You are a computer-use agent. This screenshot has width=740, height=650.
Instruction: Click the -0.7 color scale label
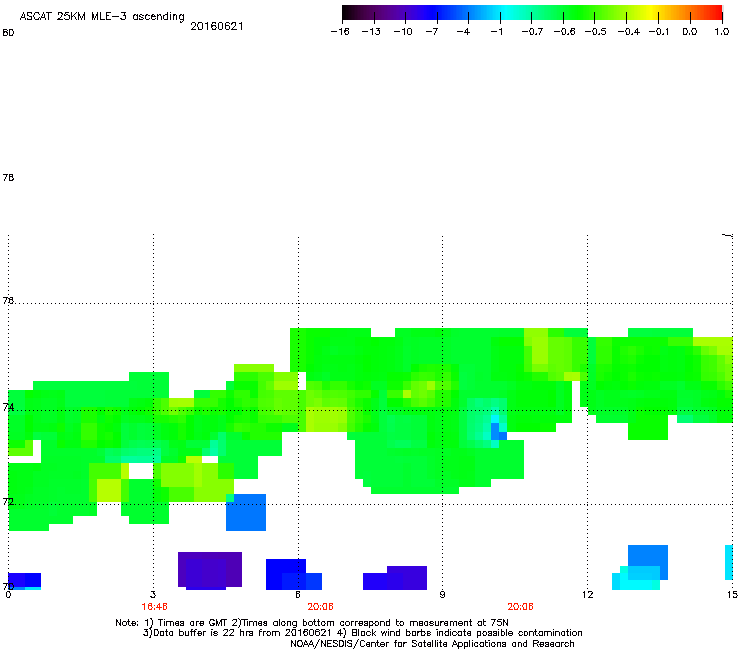[532, 32]
